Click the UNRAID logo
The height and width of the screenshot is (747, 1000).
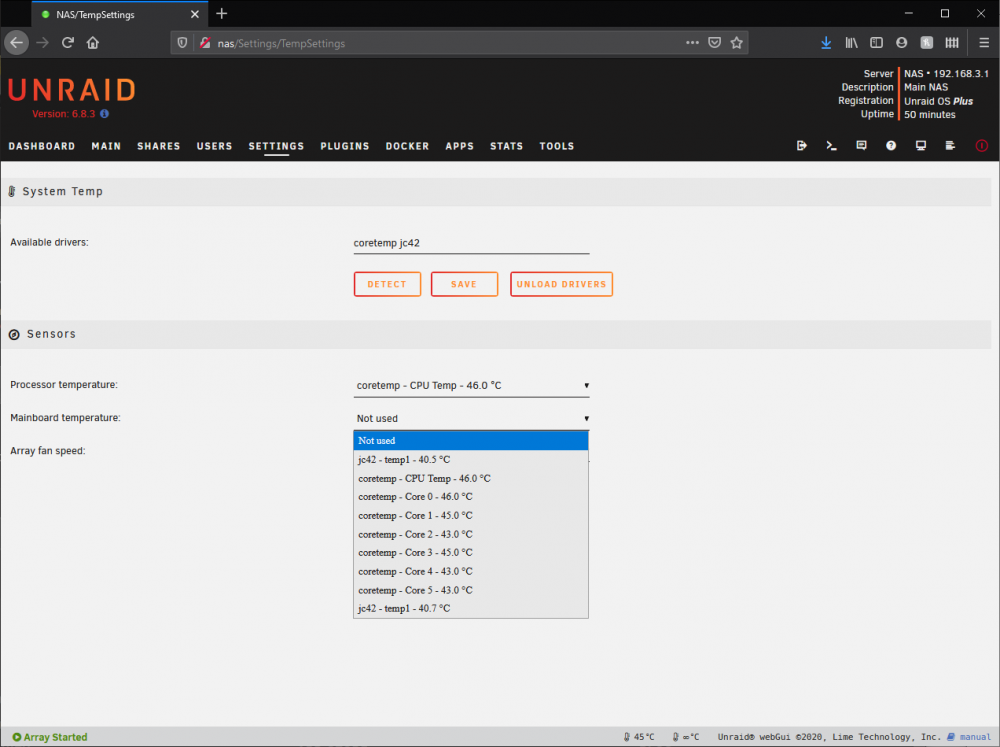click(x=72, y=91)
